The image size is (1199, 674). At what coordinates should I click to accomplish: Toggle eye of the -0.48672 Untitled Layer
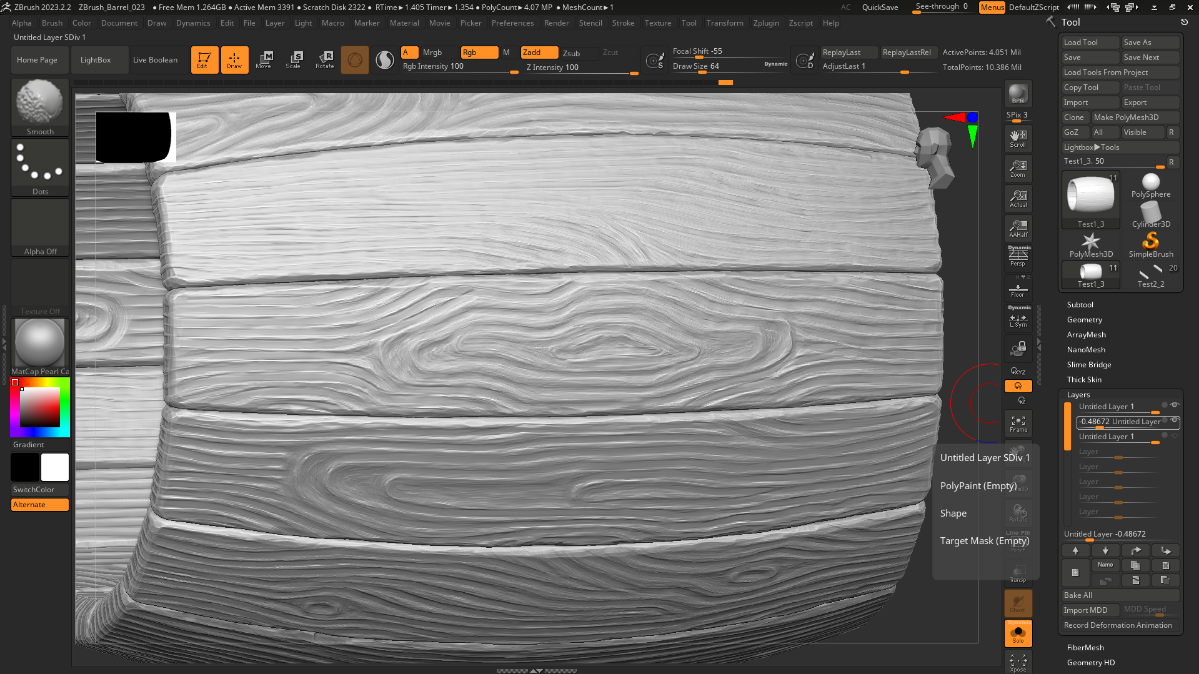1175,420
